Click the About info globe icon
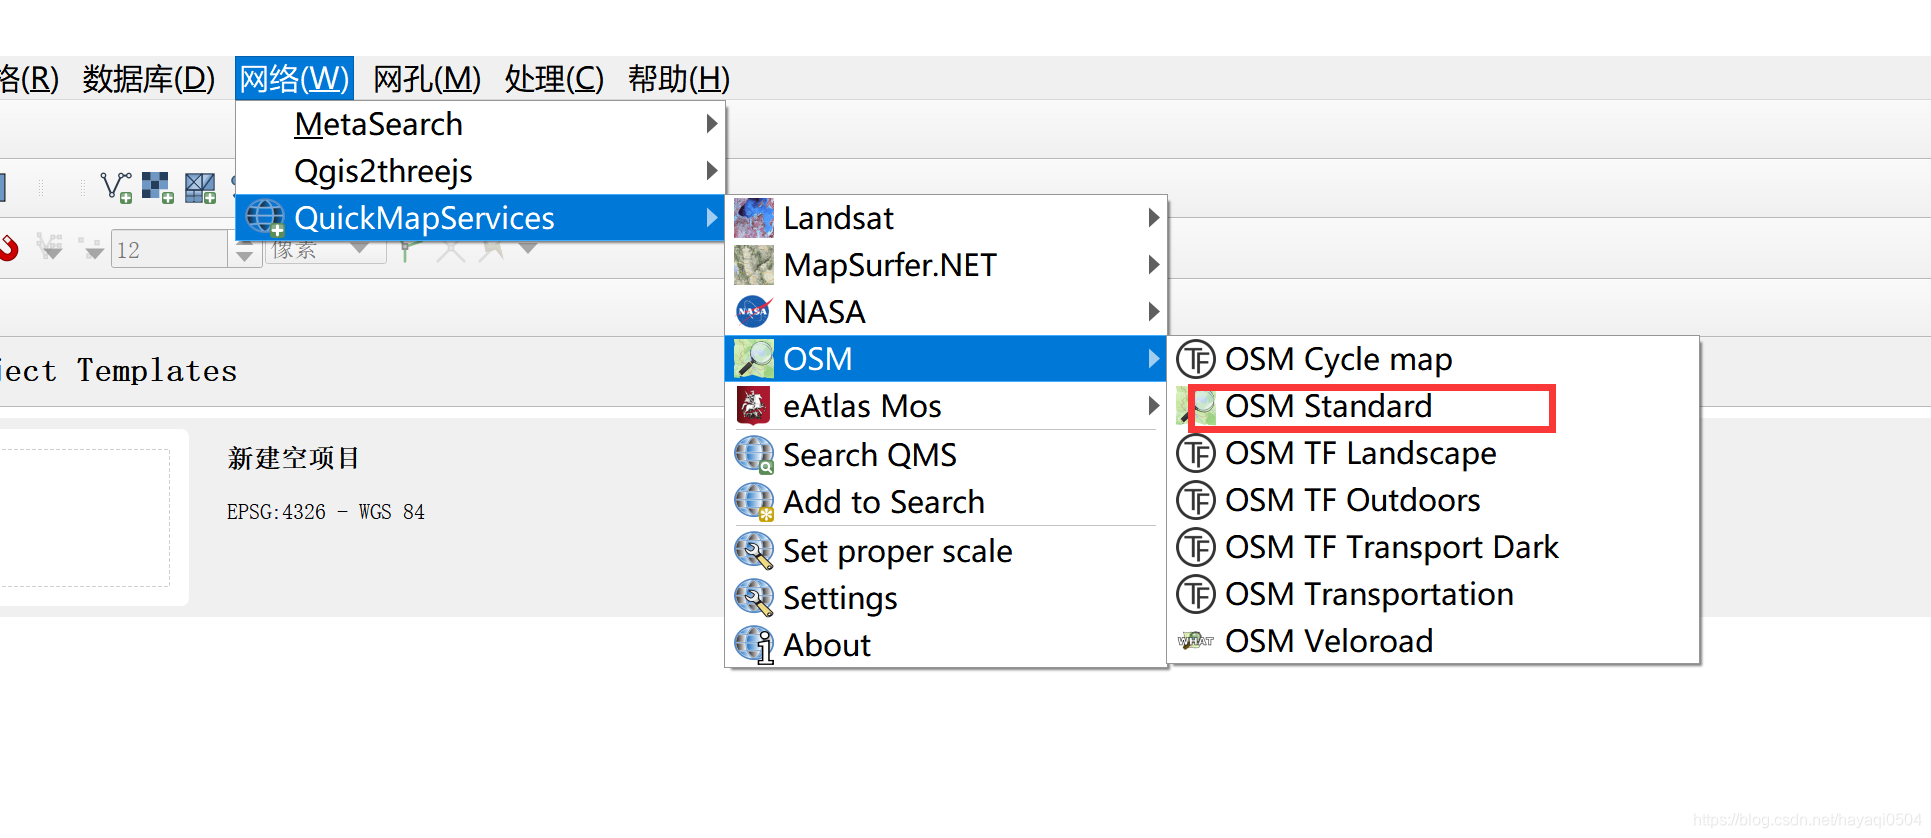 pos(754,645)
